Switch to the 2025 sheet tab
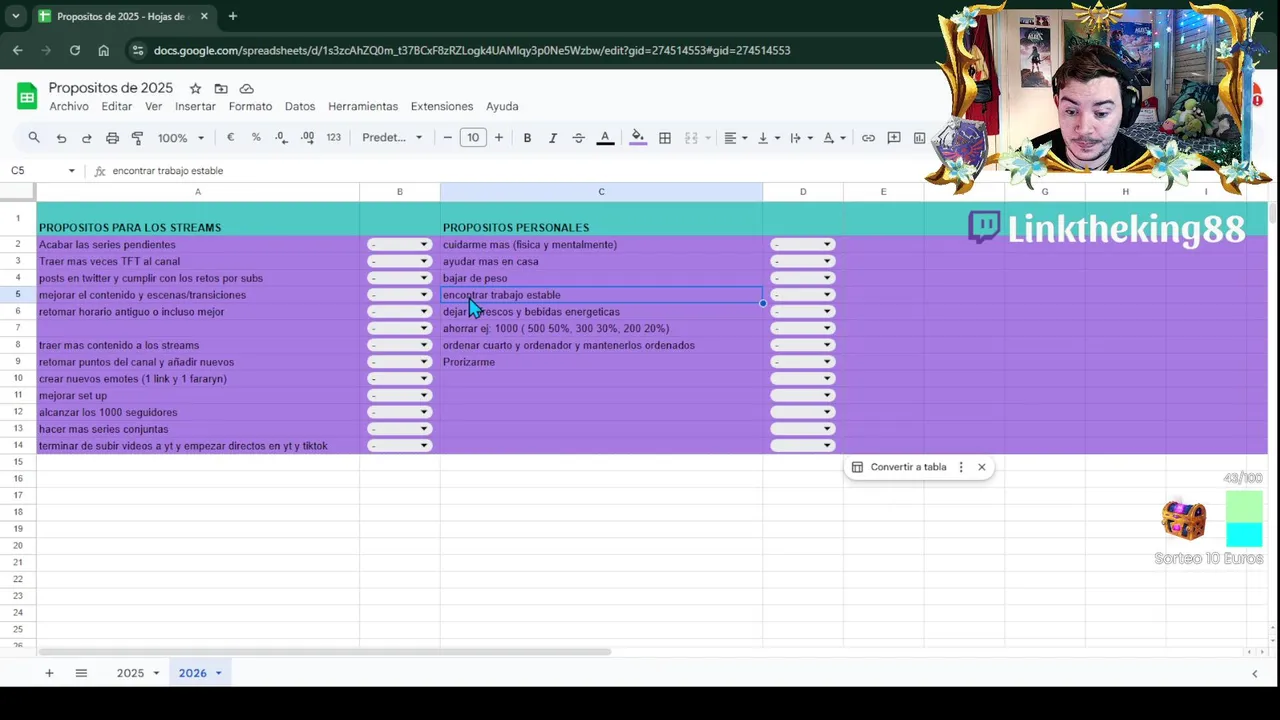Image resolution: width=1280 pixels, height=720 pixels. pyautogui.click(x=130, y=673)
